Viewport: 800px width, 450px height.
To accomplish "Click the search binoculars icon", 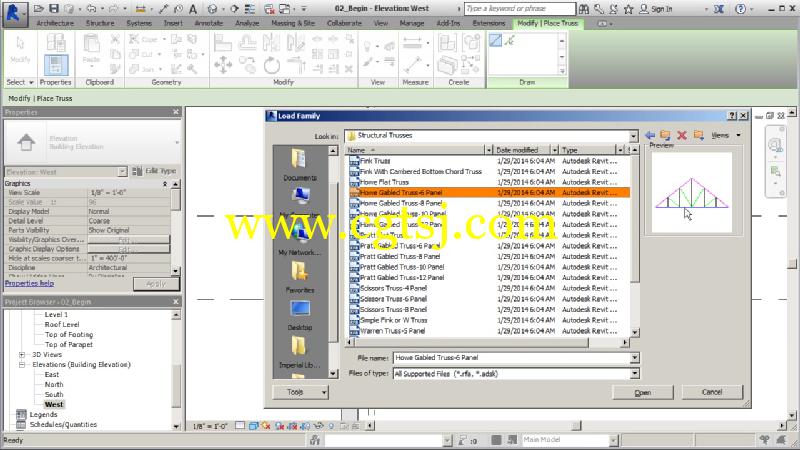I will (x=584, y=9).
